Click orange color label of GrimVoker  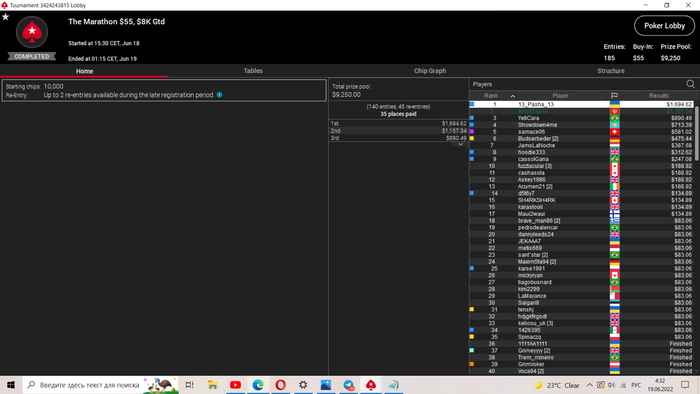pyautogui.click(x=471, y=364)
